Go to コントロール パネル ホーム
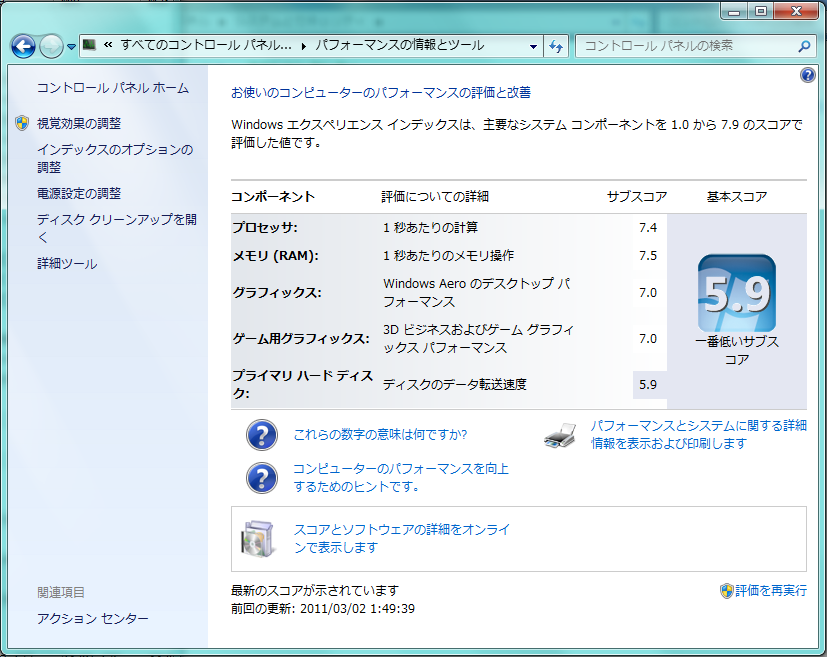 tap(112, 88)
